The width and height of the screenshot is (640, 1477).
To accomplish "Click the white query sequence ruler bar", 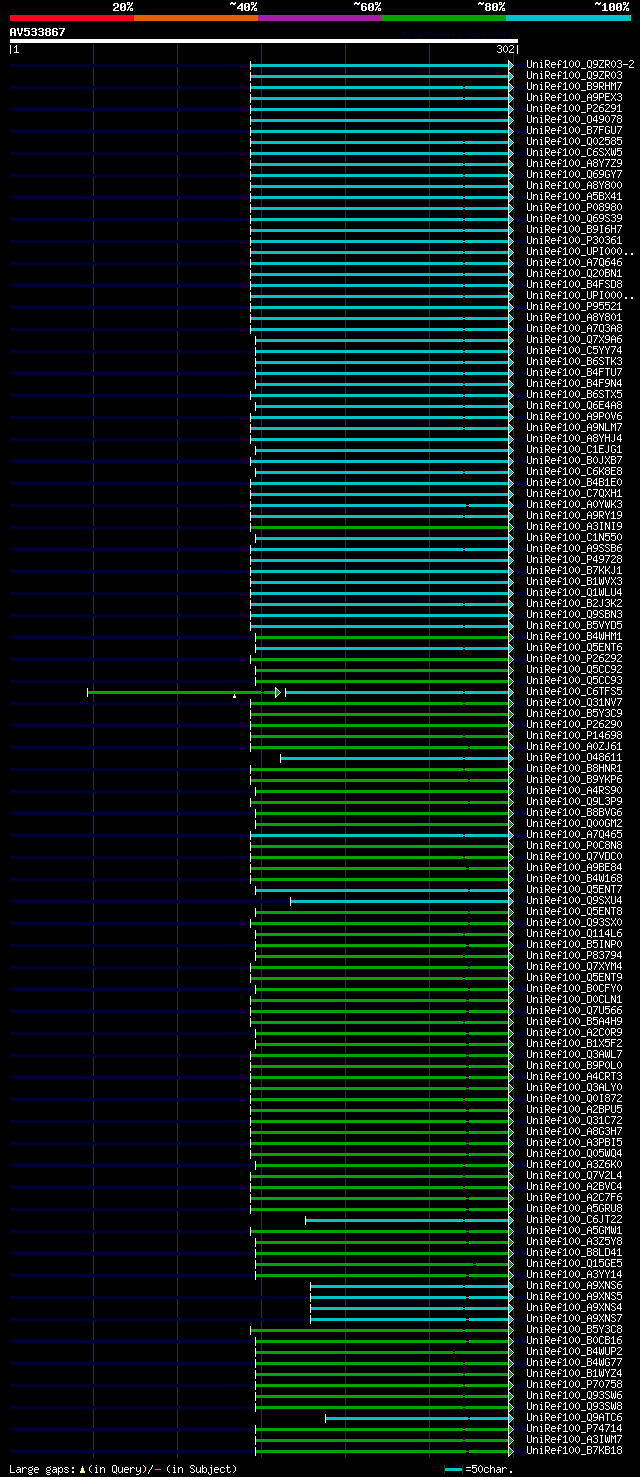I will click(x=264, y=41).
